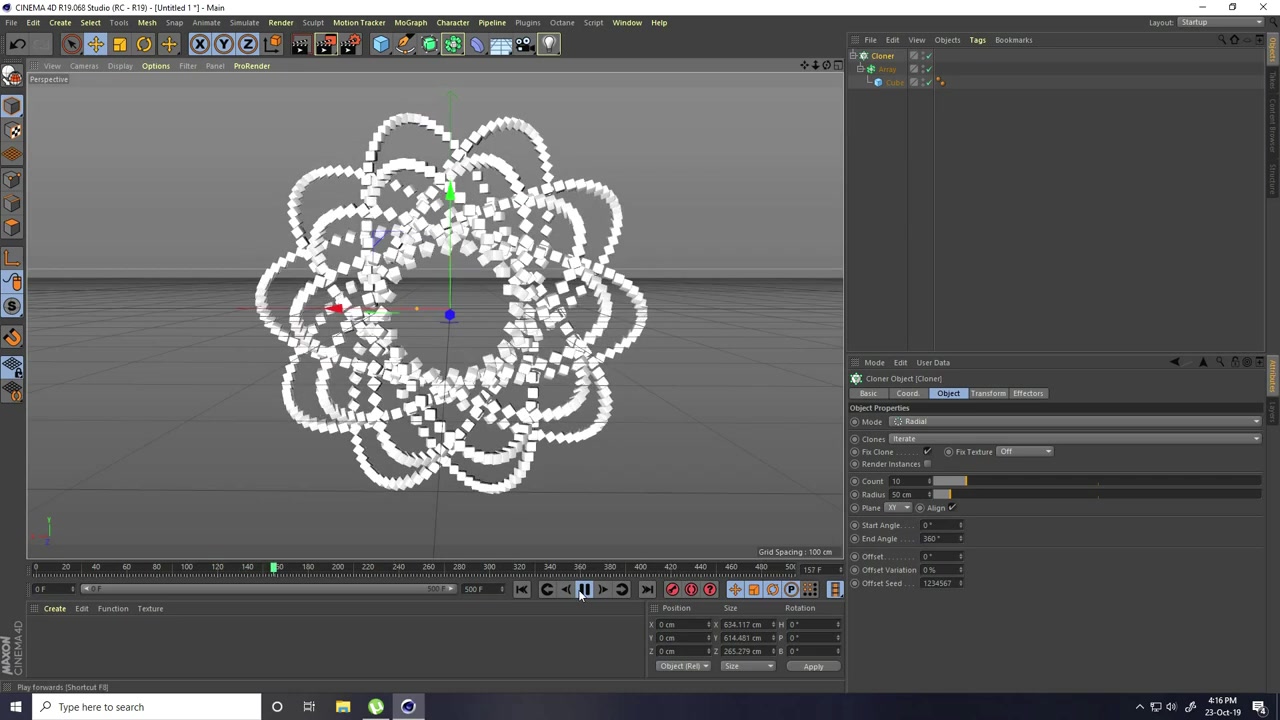The image size is (1280, 720).
Task: Click the Floor environment icon
Action: (501, 44)
